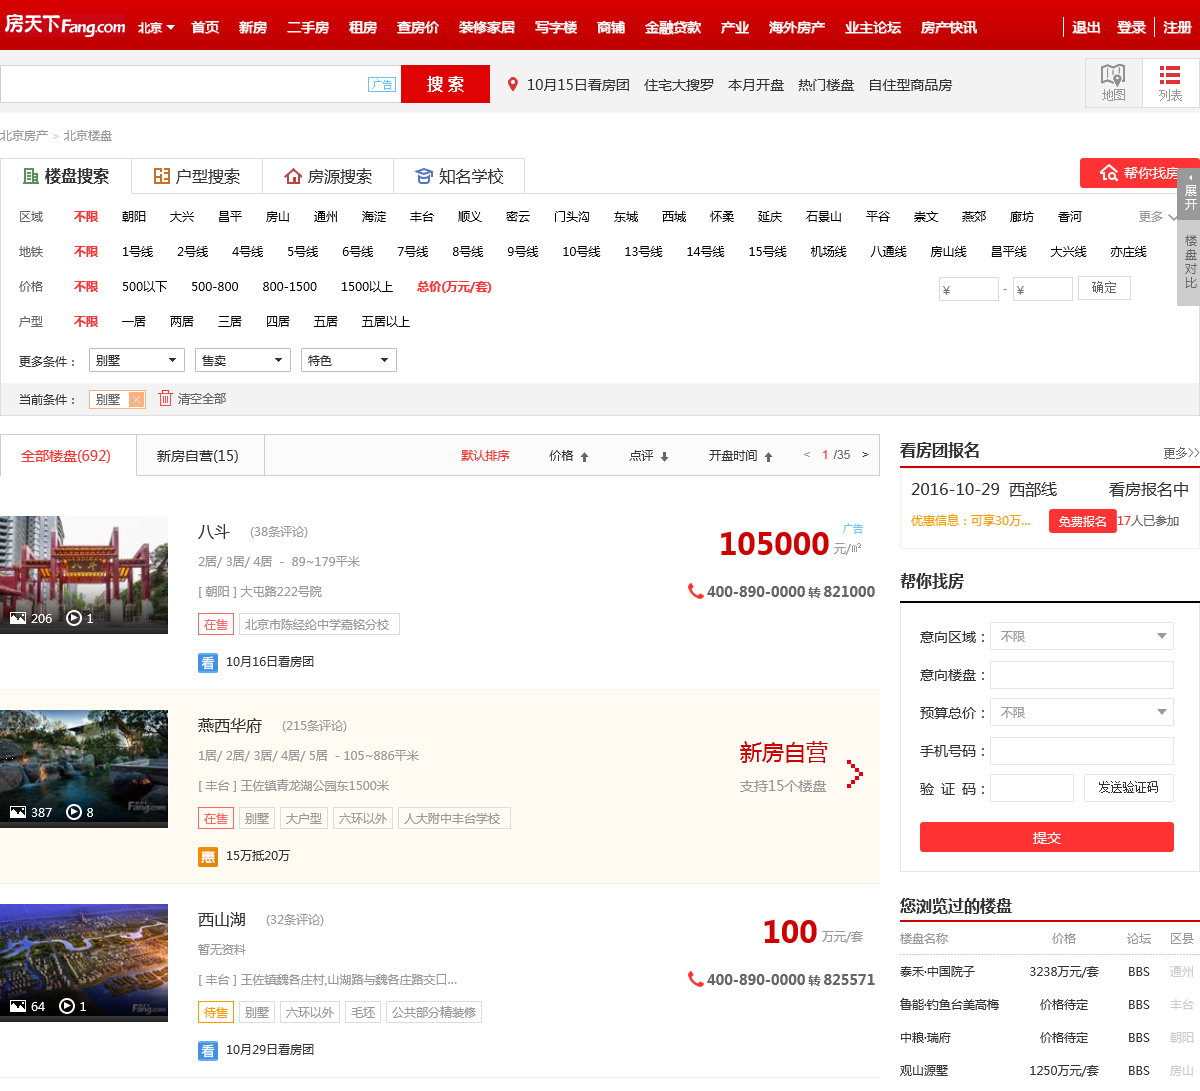1200x1091 pixels.
Task: Switch to 新房自营(15) tab
Action: pyautogui.click(x=198, y=456)
